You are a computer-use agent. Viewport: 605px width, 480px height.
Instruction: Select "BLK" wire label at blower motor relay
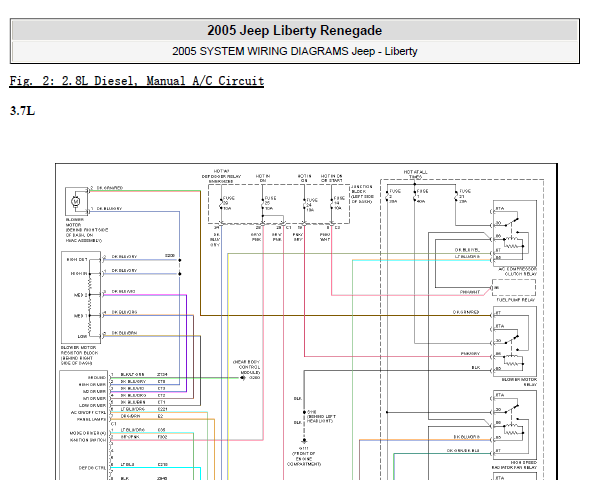[x=476, y=367]
